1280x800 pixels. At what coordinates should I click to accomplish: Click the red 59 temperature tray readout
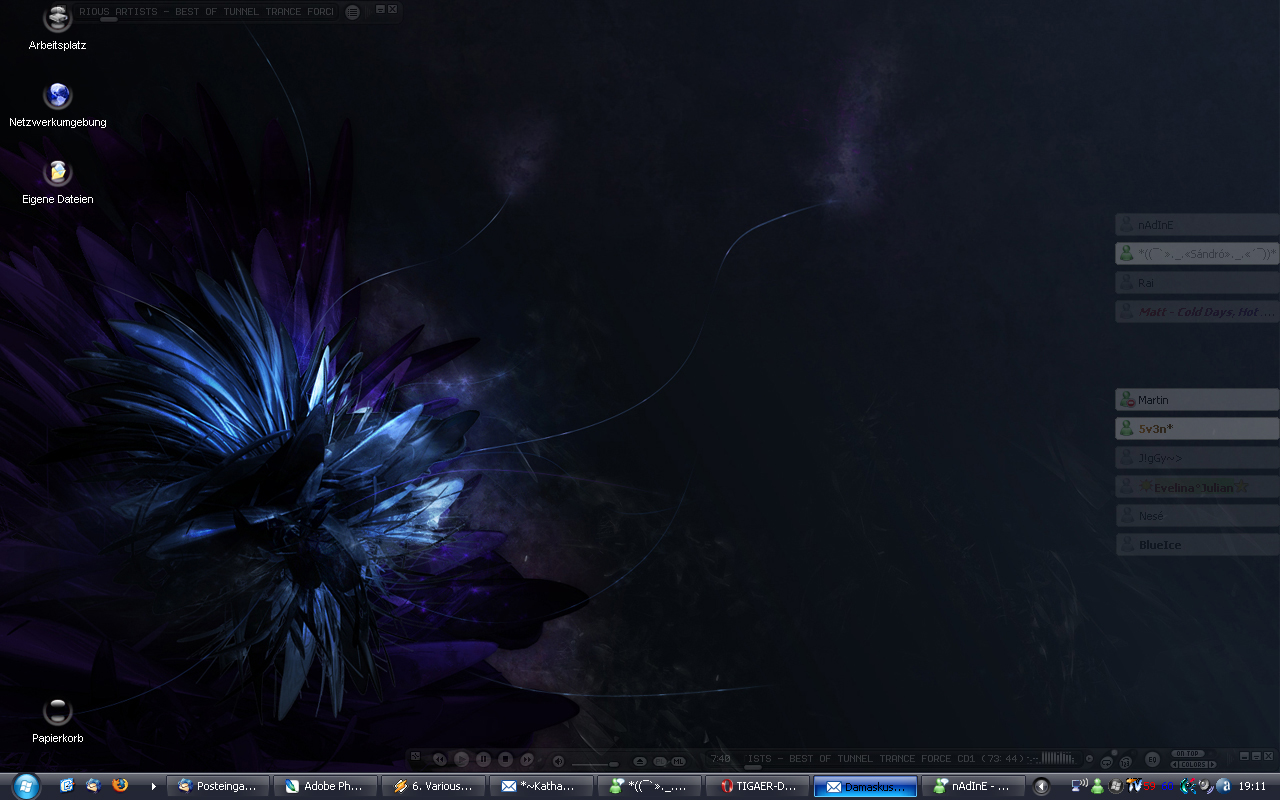(1149, 786)
